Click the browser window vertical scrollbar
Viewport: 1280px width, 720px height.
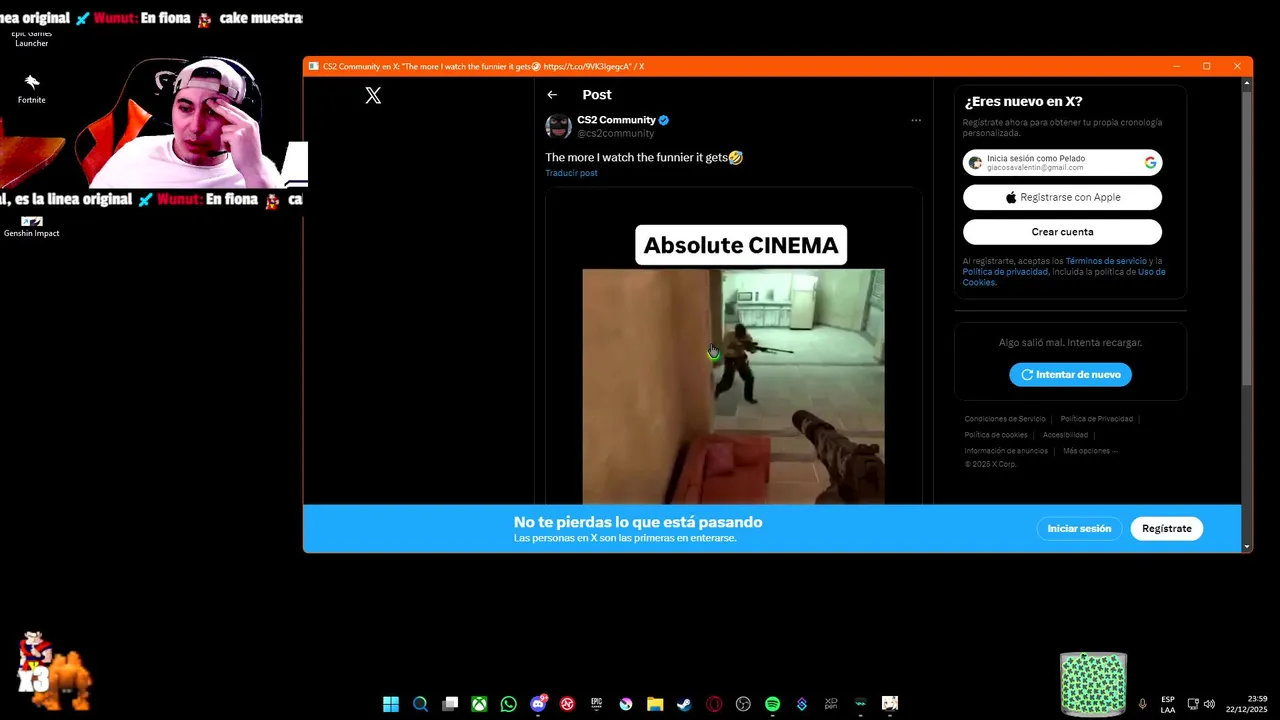point(1246,240)
